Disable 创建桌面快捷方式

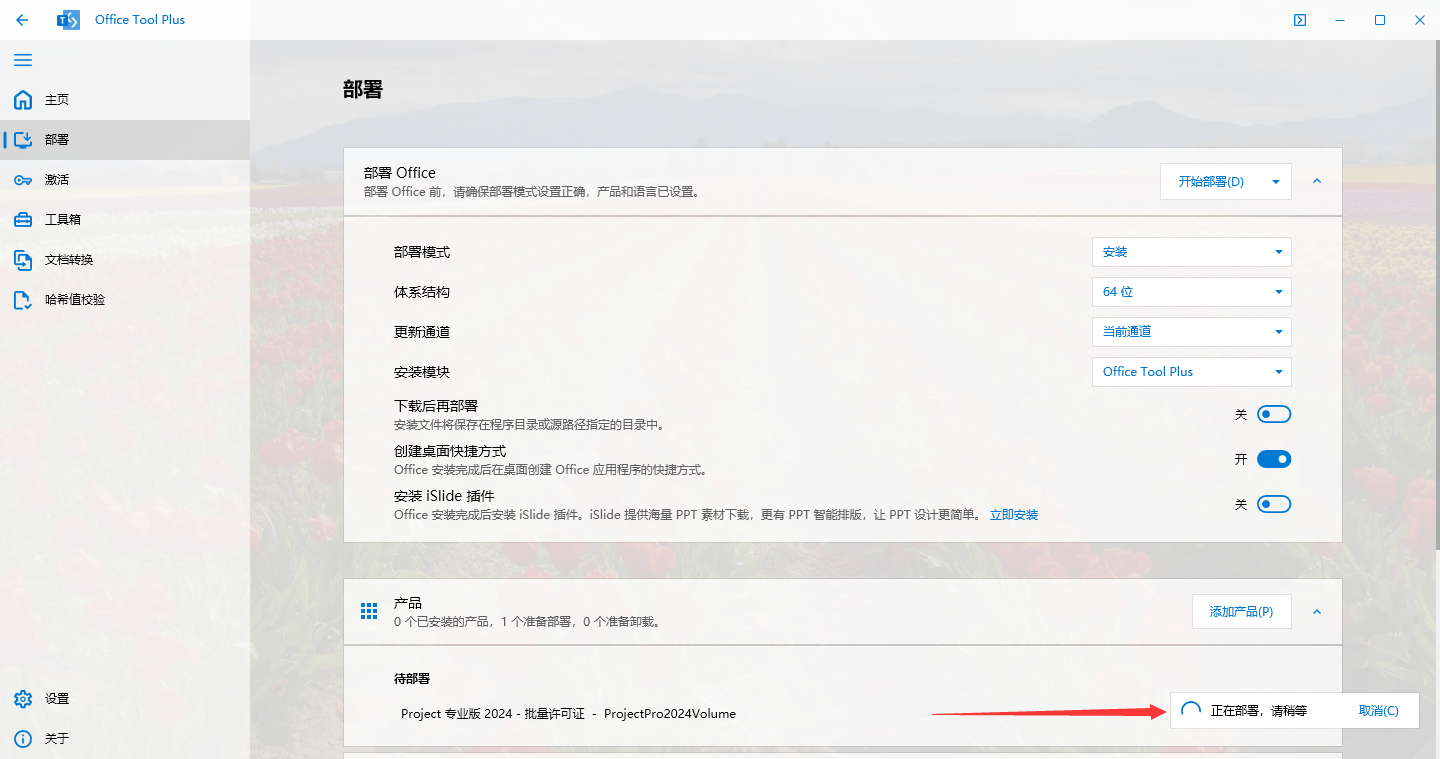pos(1273,458)
